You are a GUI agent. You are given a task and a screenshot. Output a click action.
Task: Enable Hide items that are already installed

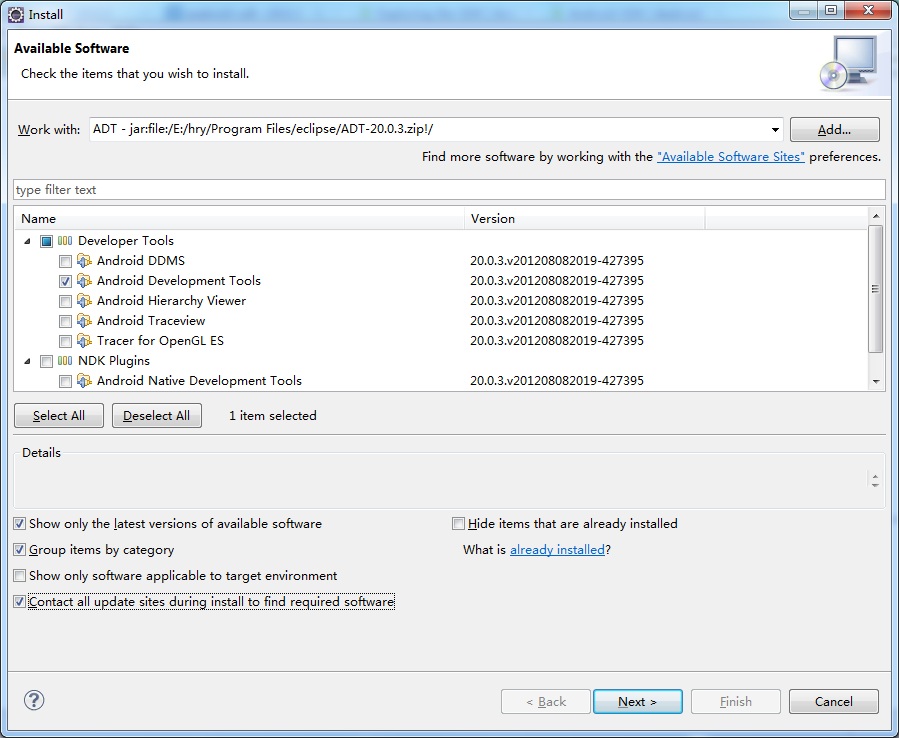[x=459, y=524]
